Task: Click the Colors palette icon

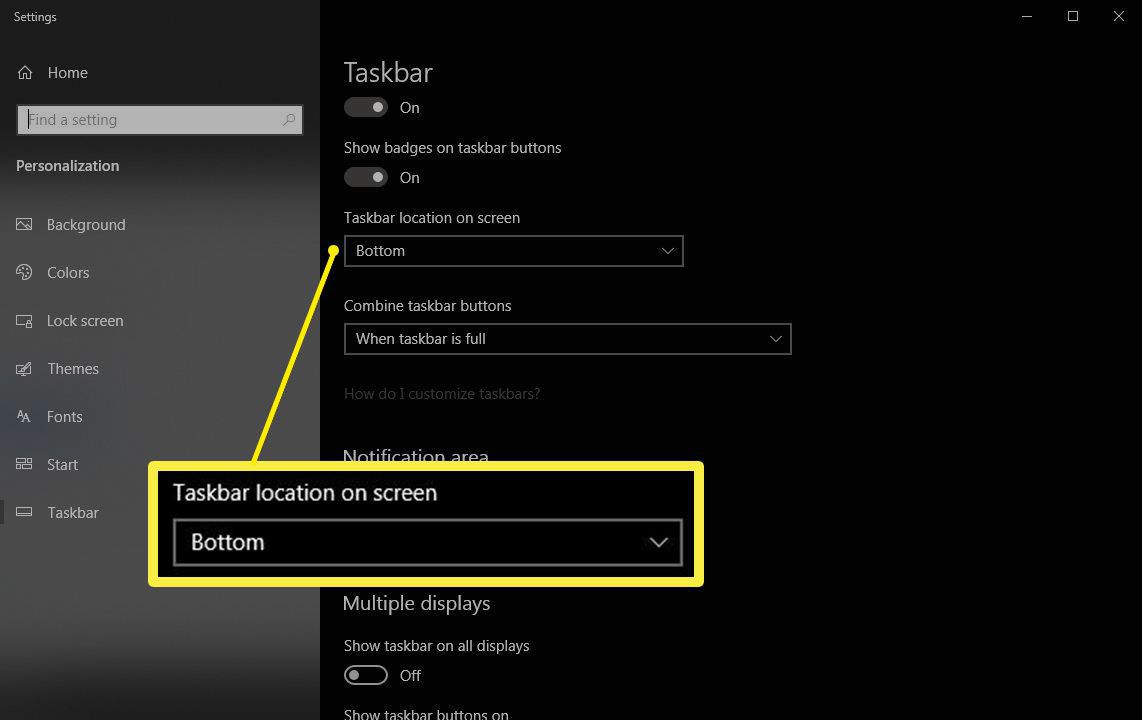Action: [24, 272]
